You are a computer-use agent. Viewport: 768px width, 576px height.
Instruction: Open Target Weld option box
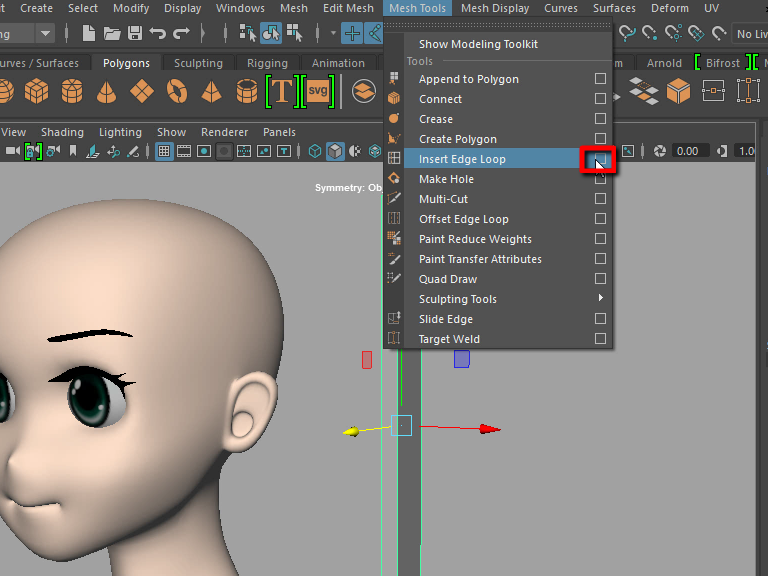tap(600, 339)
